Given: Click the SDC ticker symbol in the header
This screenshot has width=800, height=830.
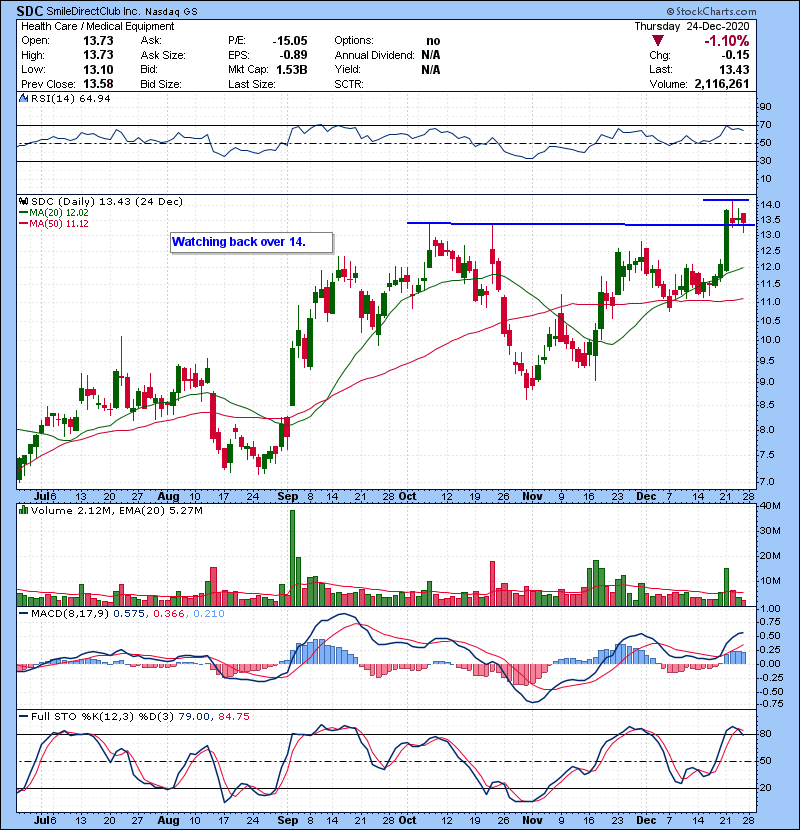Looking at the screenshot, I should click(x=30, y=11).
